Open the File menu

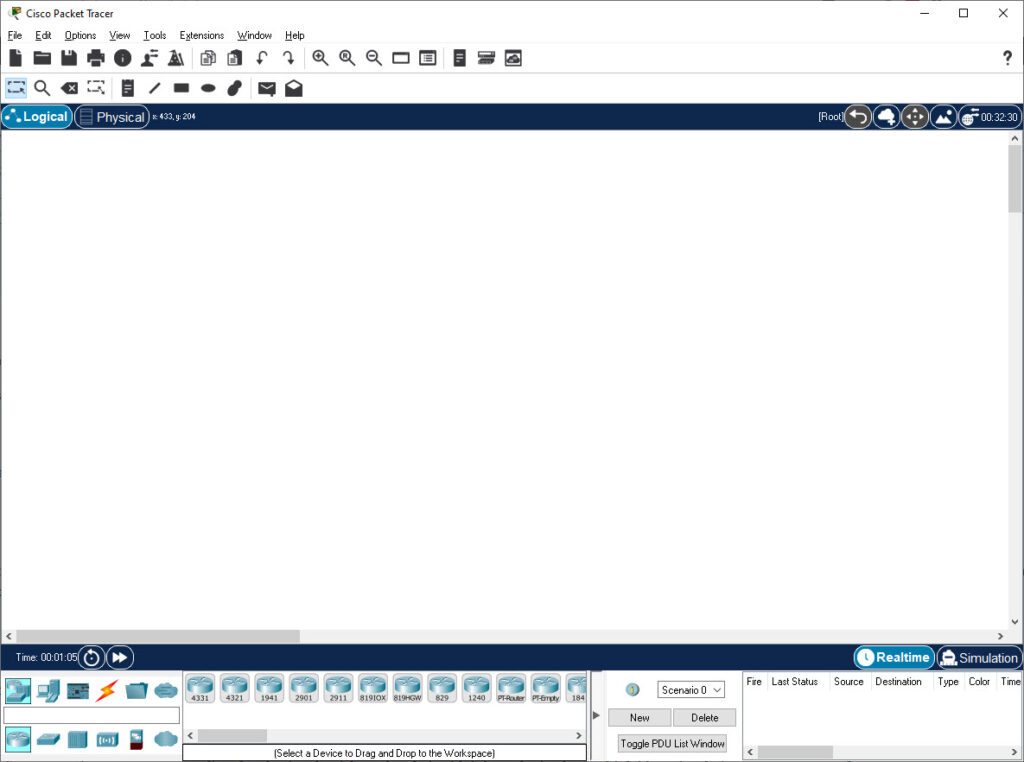pyautogui.click(x=15, y=35)
